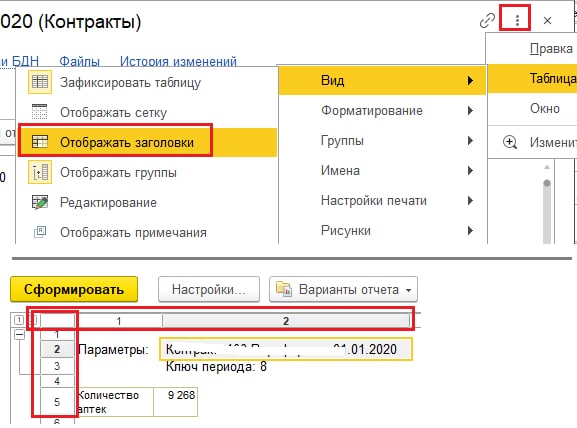Click the Зафиксировать таблицу icon
The image size is (577, 428).
pos(40,82)
